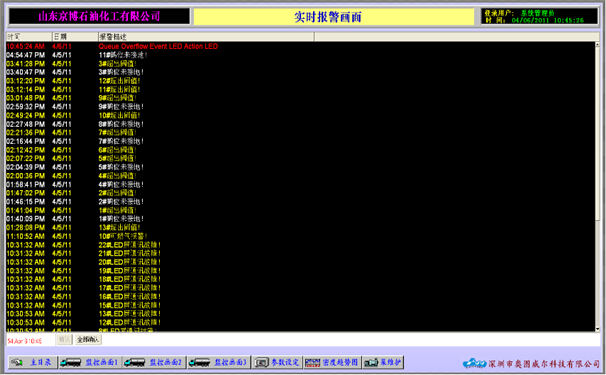Image resolution: width=606 pixels, height=375 pixels.
Task: Select the 21#LED communication fault alarm row
Action: click(x=300, y=253)
